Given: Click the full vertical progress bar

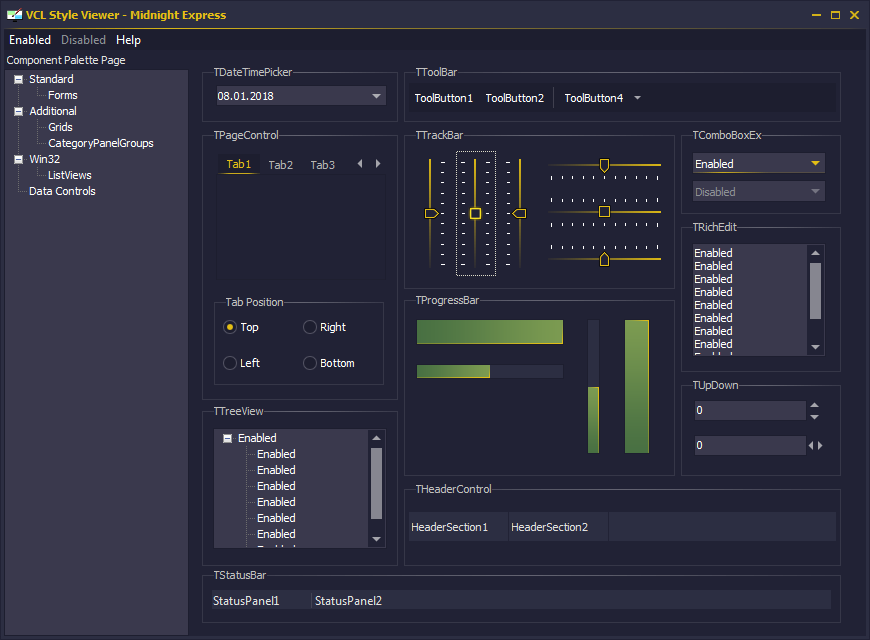Looking at the screenshot, I should (637, 386).
